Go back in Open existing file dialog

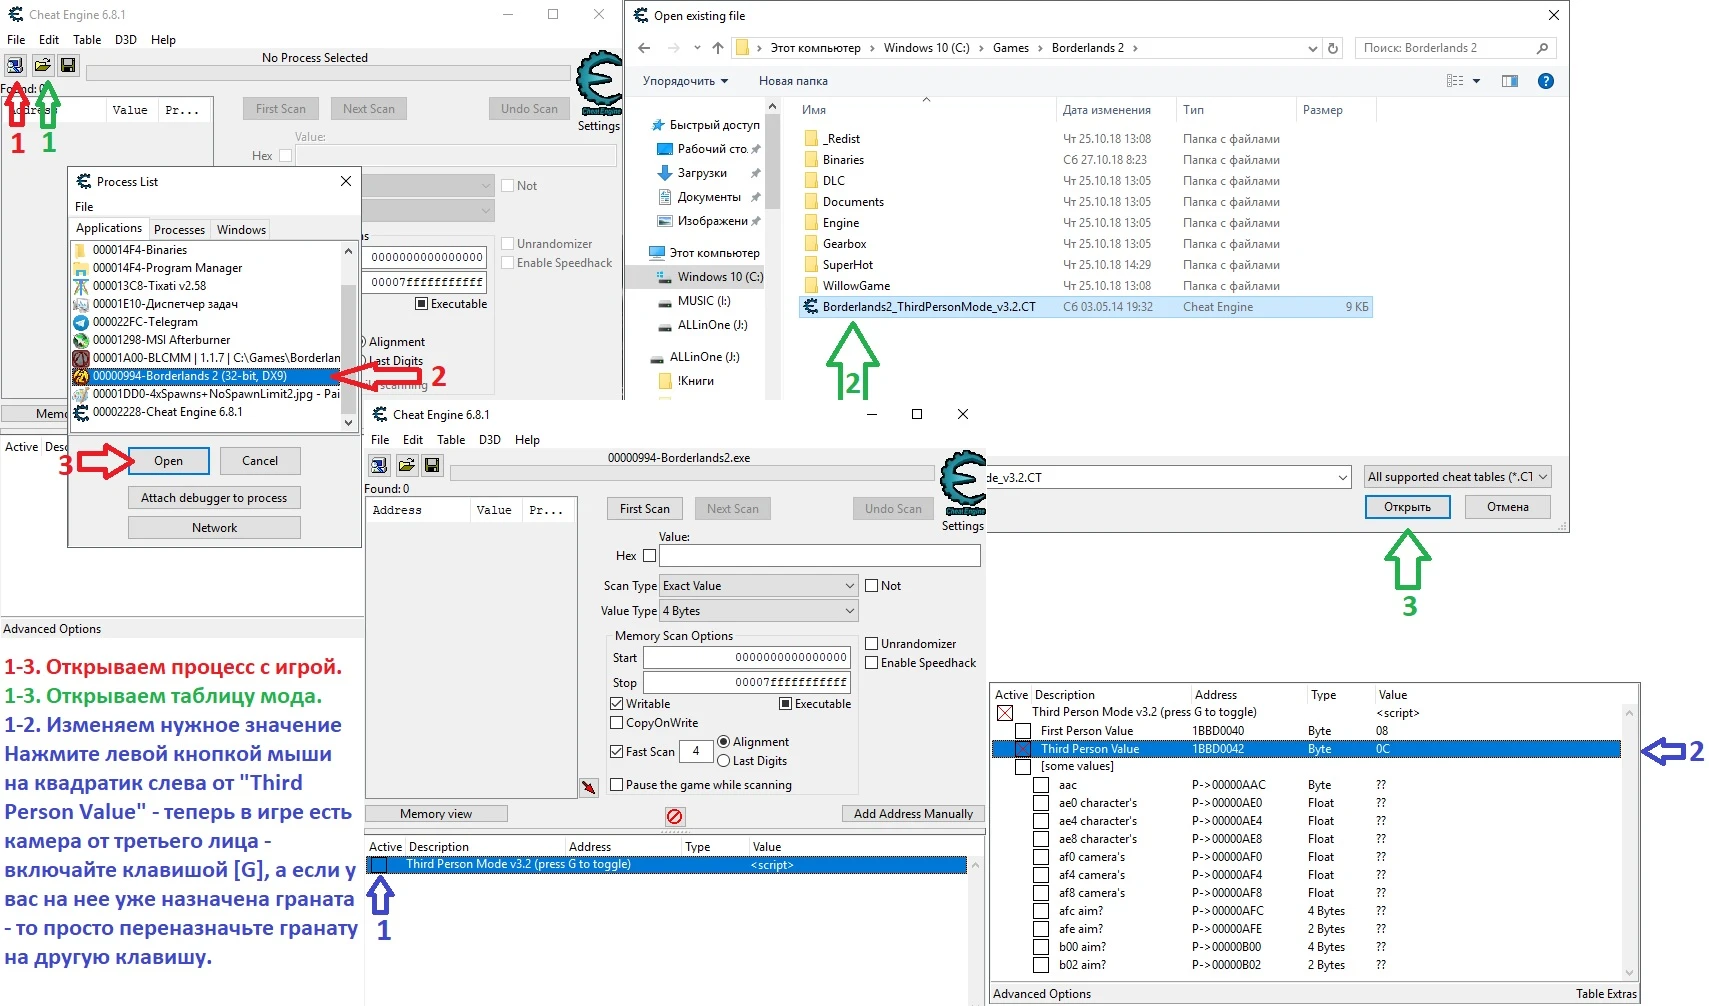click(644, 48)
